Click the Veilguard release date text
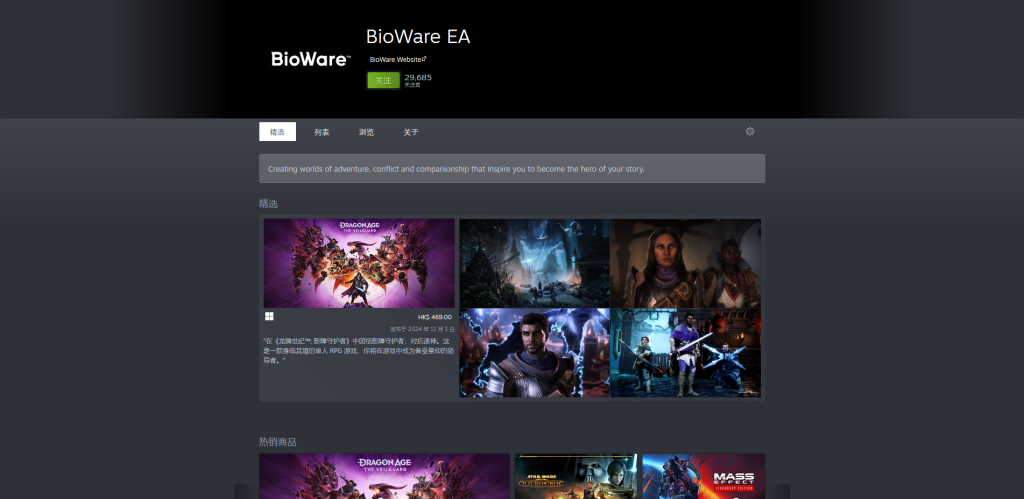 [423, 330]
